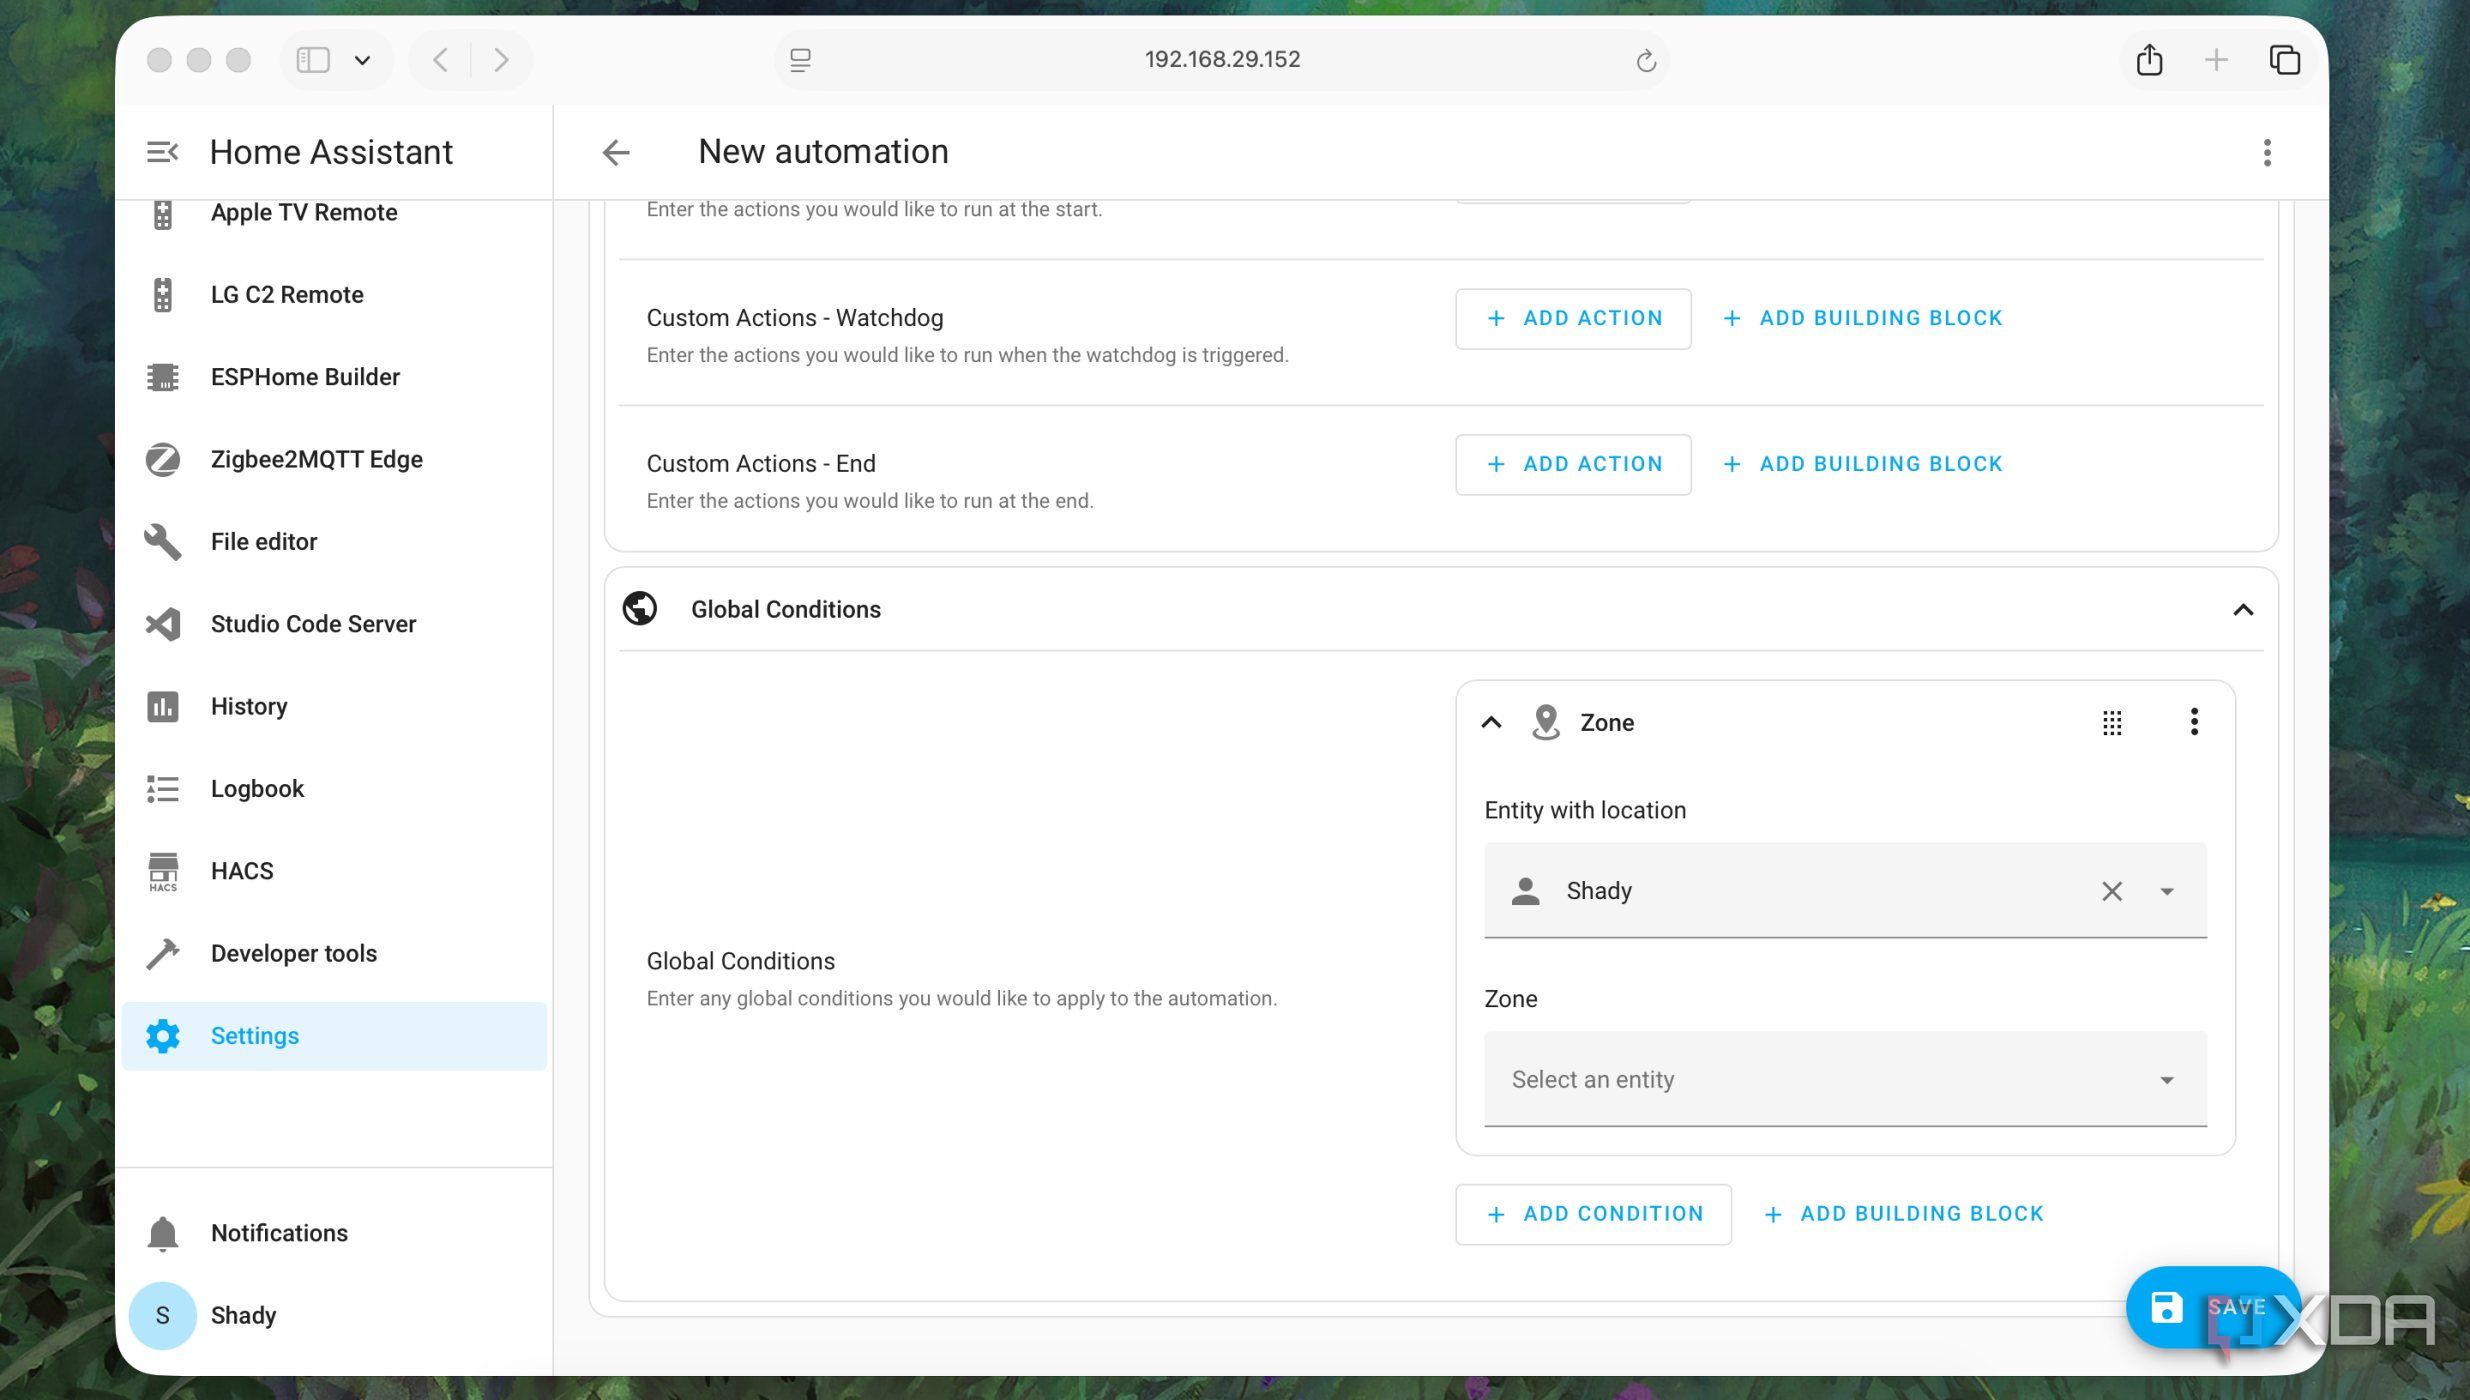This screenshot has width=2470, height=1400.
Task: Open Settings from the sidebar
Action: pos(334,1036)
